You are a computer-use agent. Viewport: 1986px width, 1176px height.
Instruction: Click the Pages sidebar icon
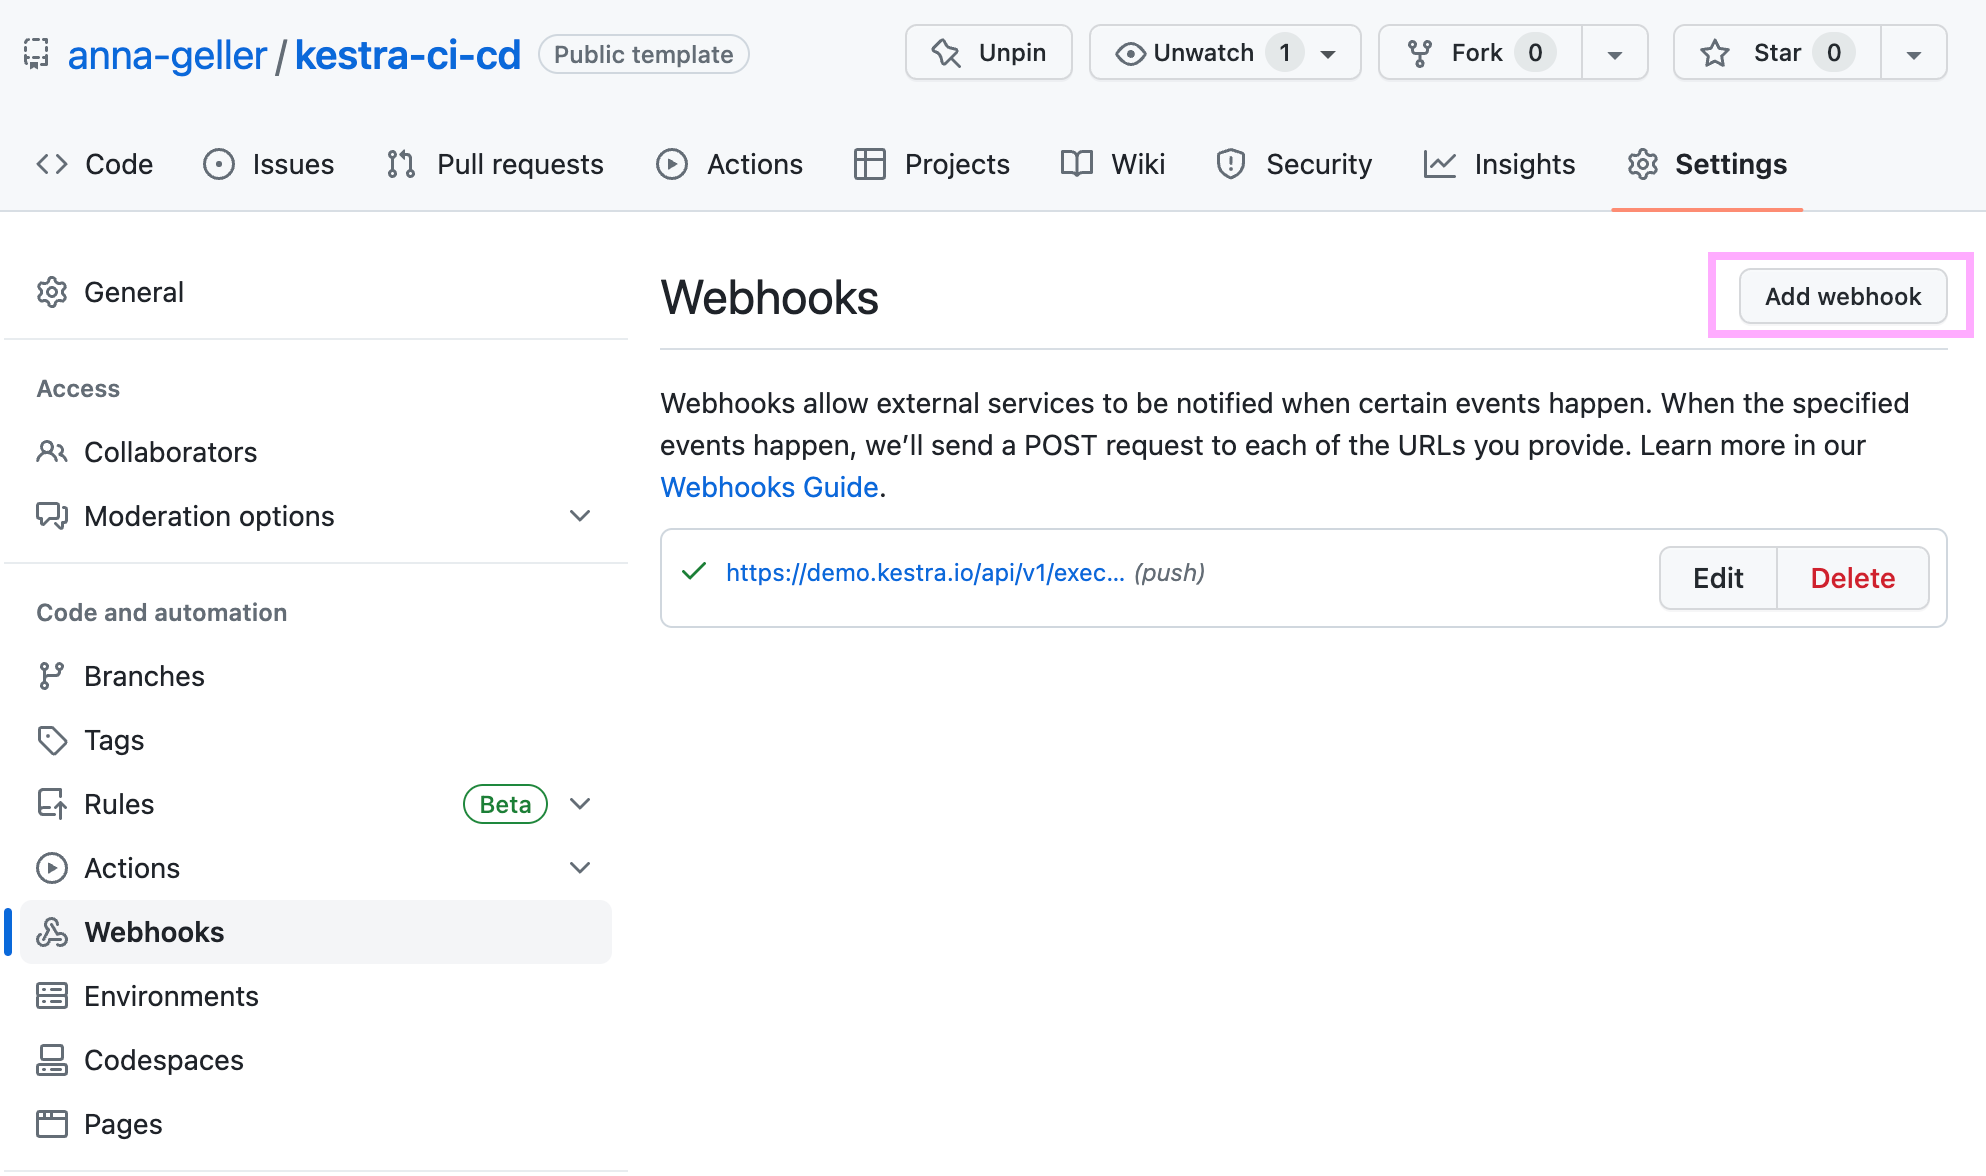52,1123
